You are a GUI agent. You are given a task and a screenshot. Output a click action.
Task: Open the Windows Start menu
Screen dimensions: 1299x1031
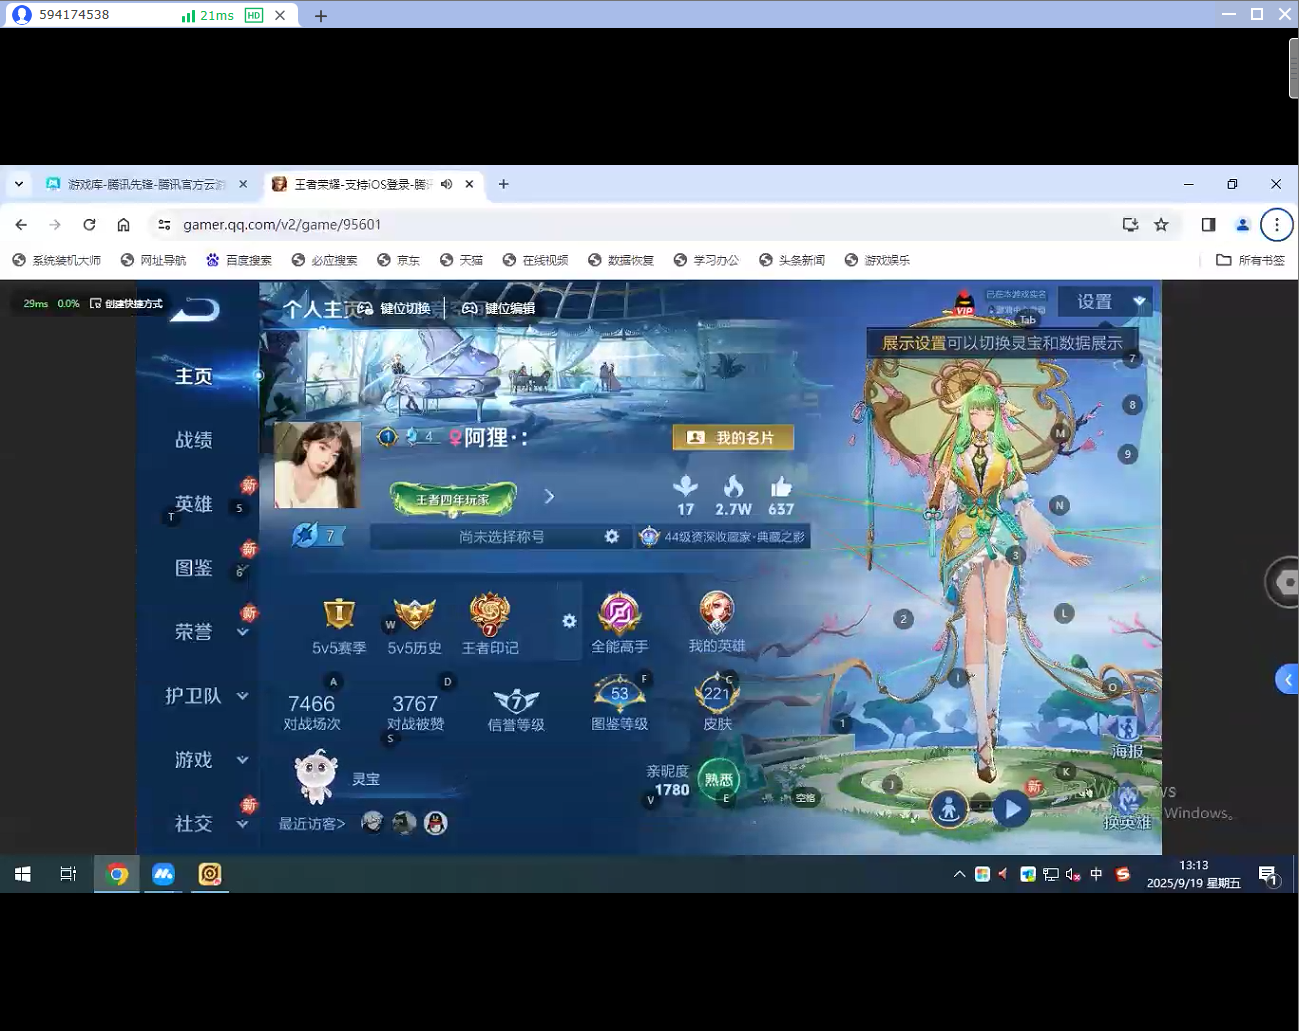(x=23, y=874)
